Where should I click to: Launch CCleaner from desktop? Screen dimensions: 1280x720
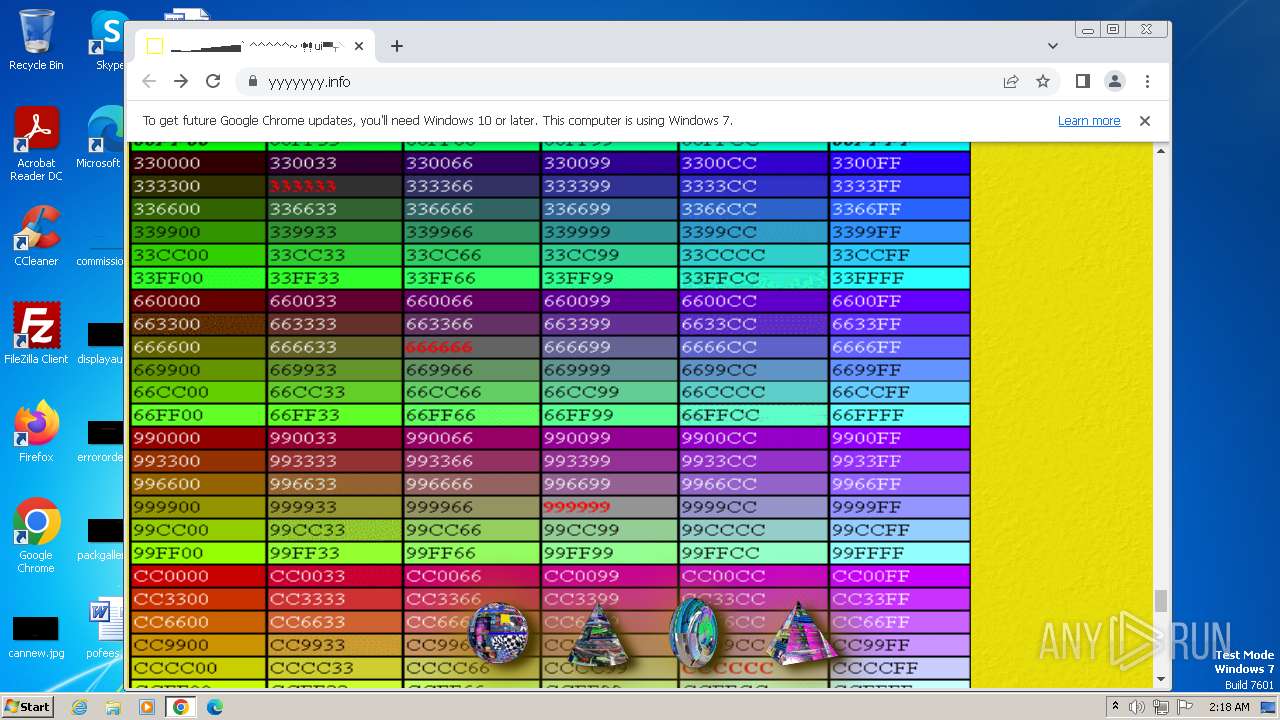click(x=36, y=237)
